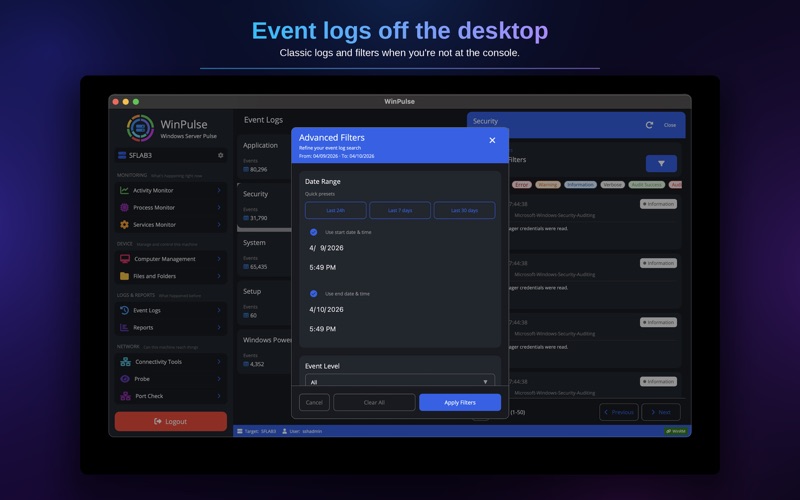The height and width of the screenshot is (500, 800).
Task: Open the Connectivity Tools network icon
Action: 125,362
